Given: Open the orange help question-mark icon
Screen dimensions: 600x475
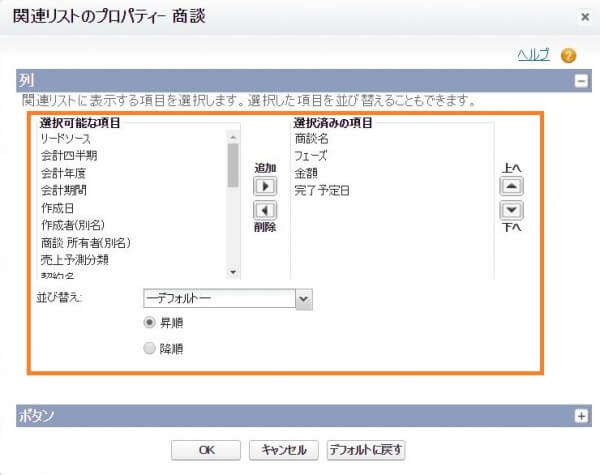Looking at the screenshot, I should pos(568,55).
